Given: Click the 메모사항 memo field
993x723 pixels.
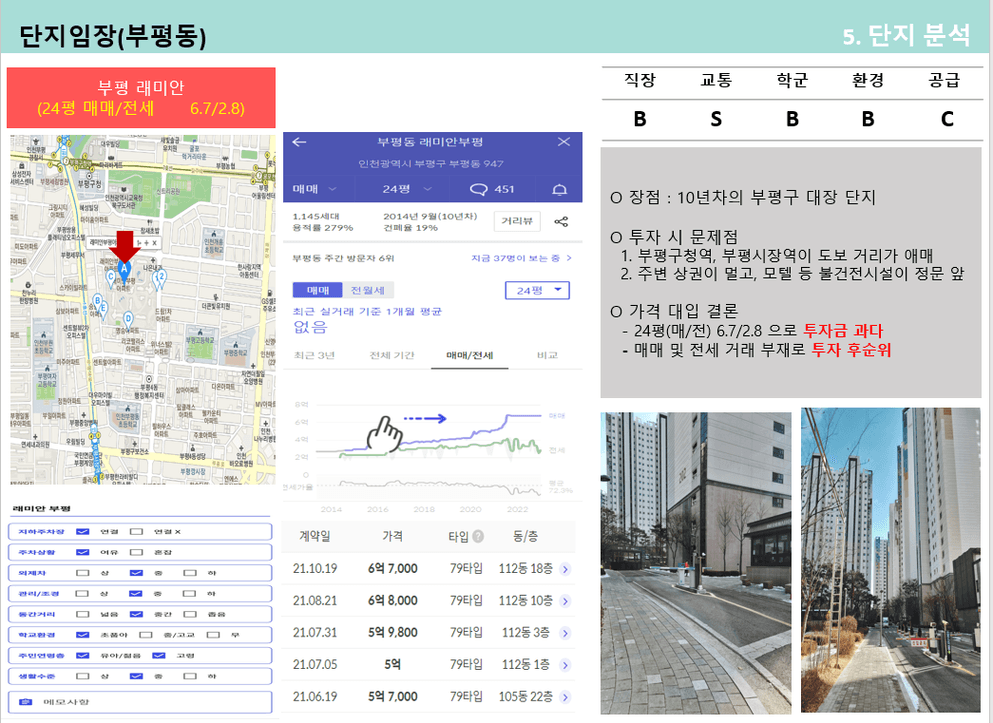Looking at the screenshot, I should (140, 701).
